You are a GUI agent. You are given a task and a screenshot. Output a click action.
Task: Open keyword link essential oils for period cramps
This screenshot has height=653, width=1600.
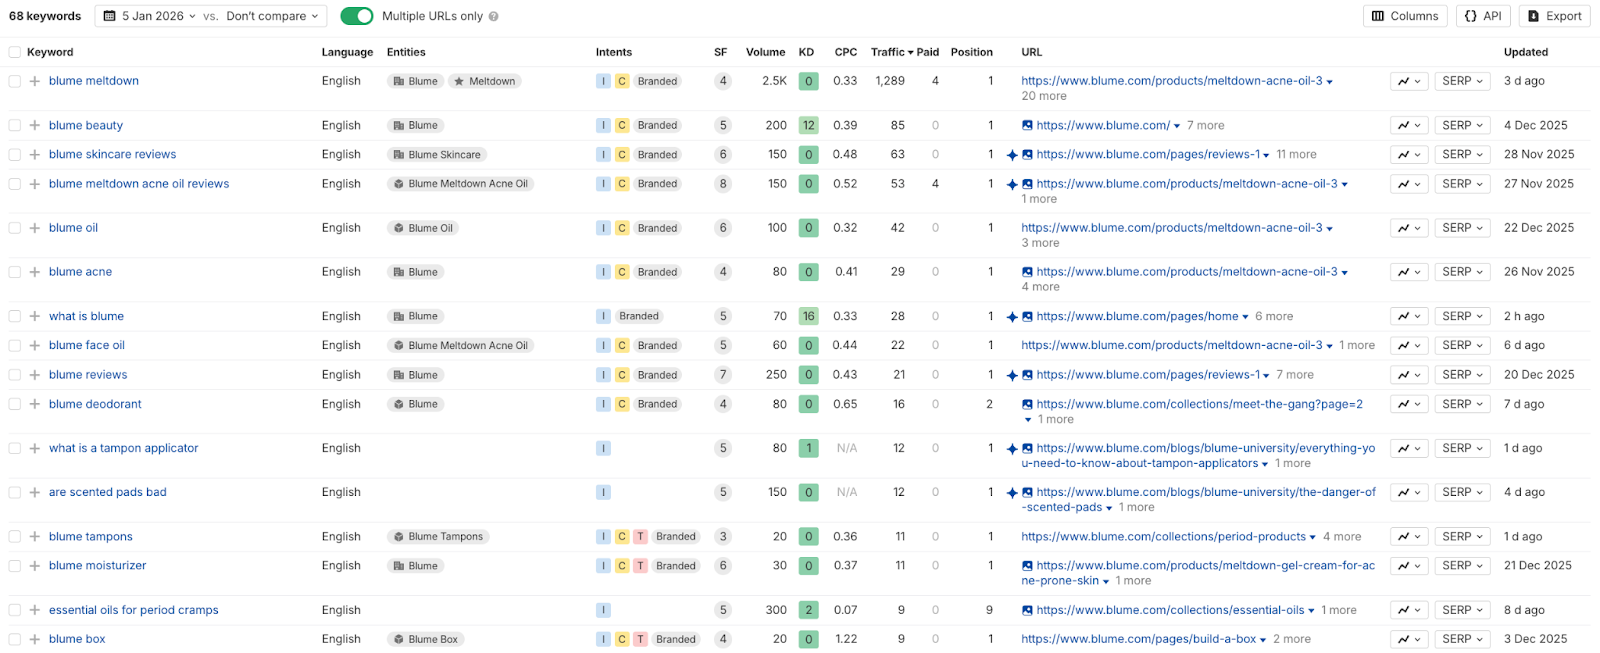133,610
